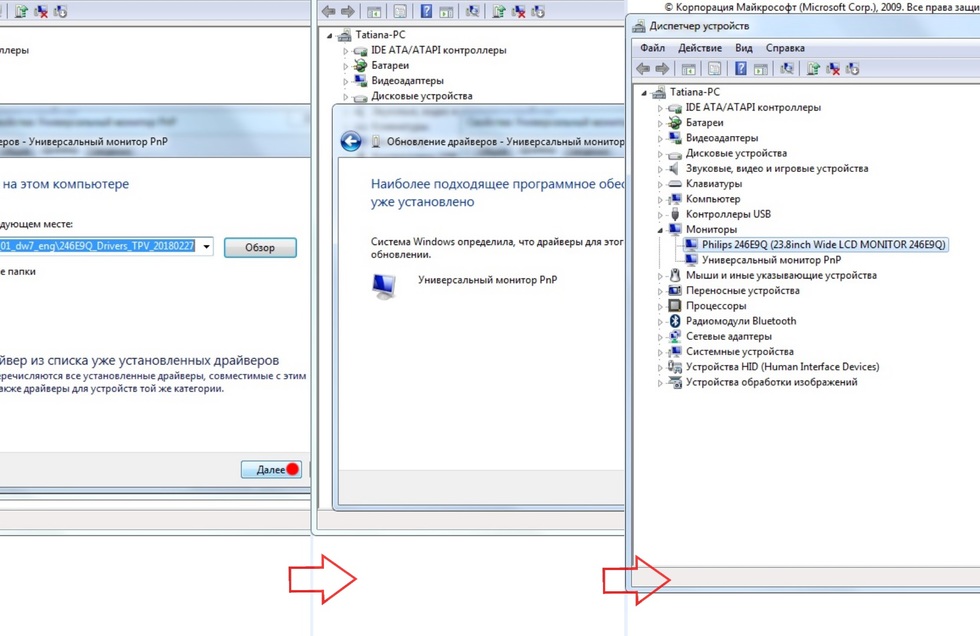980x636 pixels.
Task: Click the red-X Uninstall icon in the rightmost toolbar
Action: click(832, 69)
